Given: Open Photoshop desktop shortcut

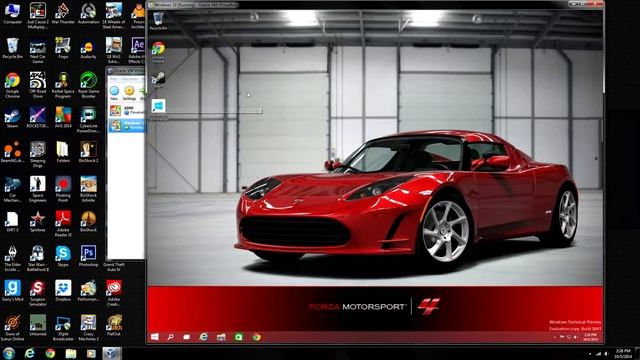Looking at the screenshot, I should 88,256.
